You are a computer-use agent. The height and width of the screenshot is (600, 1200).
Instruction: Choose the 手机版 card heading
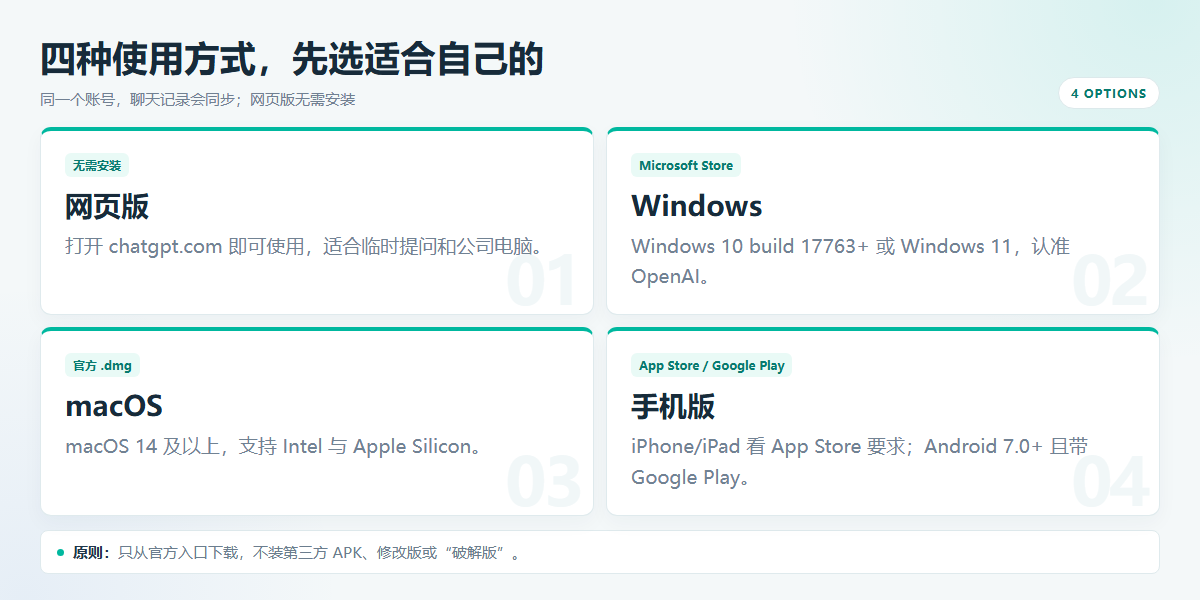[x=673, y=406]
